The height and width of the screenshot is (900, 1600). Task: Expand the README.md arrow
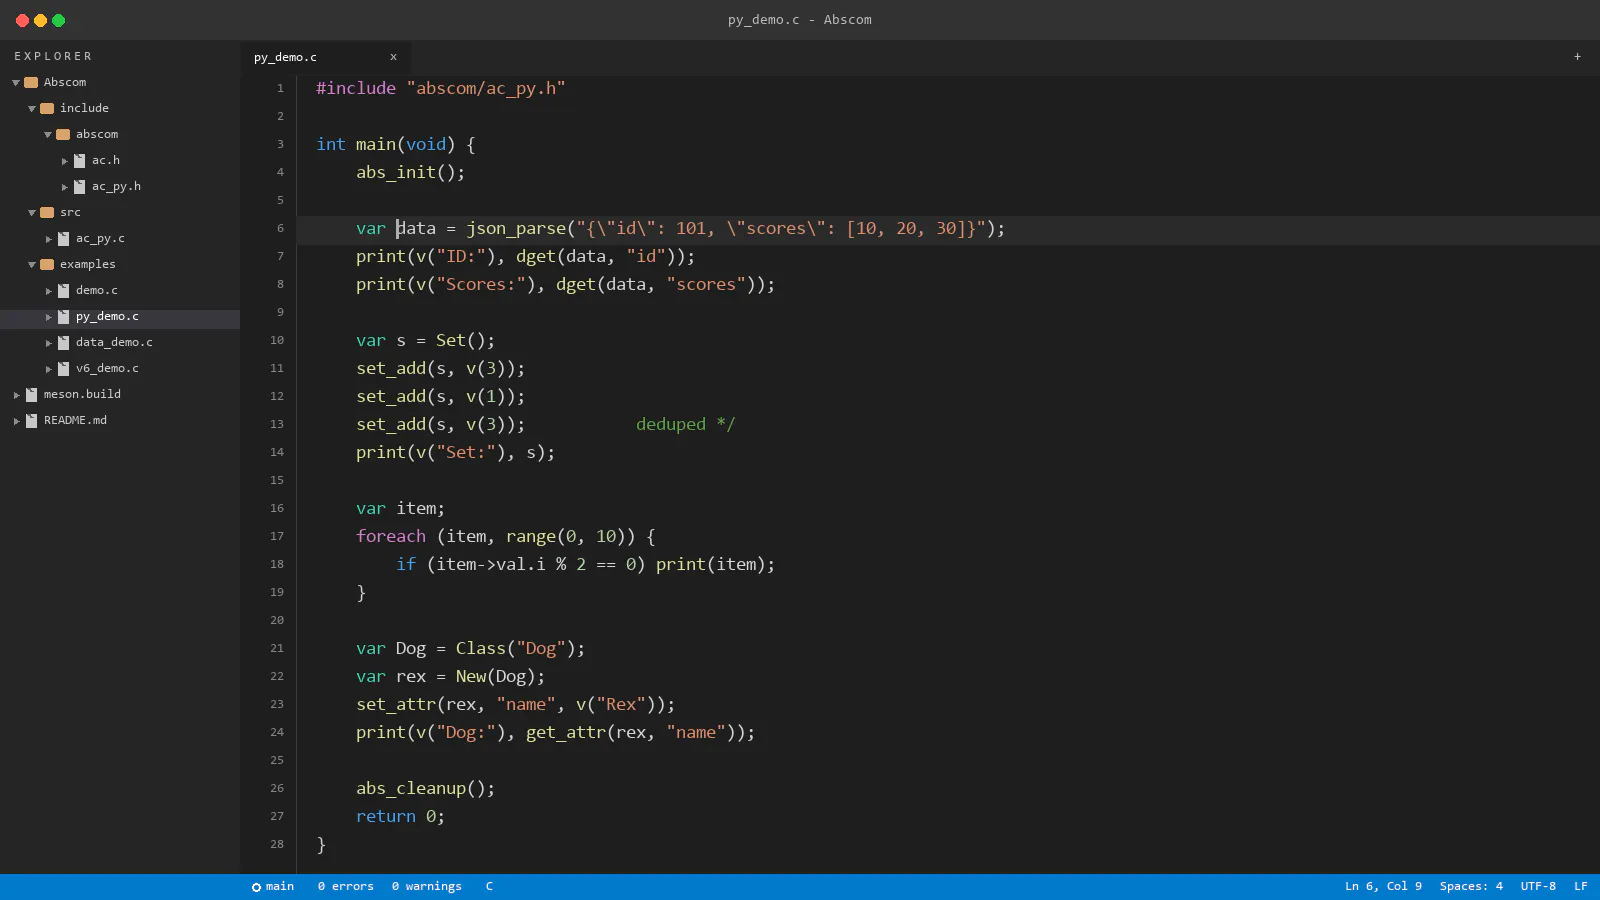(x=16, y=420)
